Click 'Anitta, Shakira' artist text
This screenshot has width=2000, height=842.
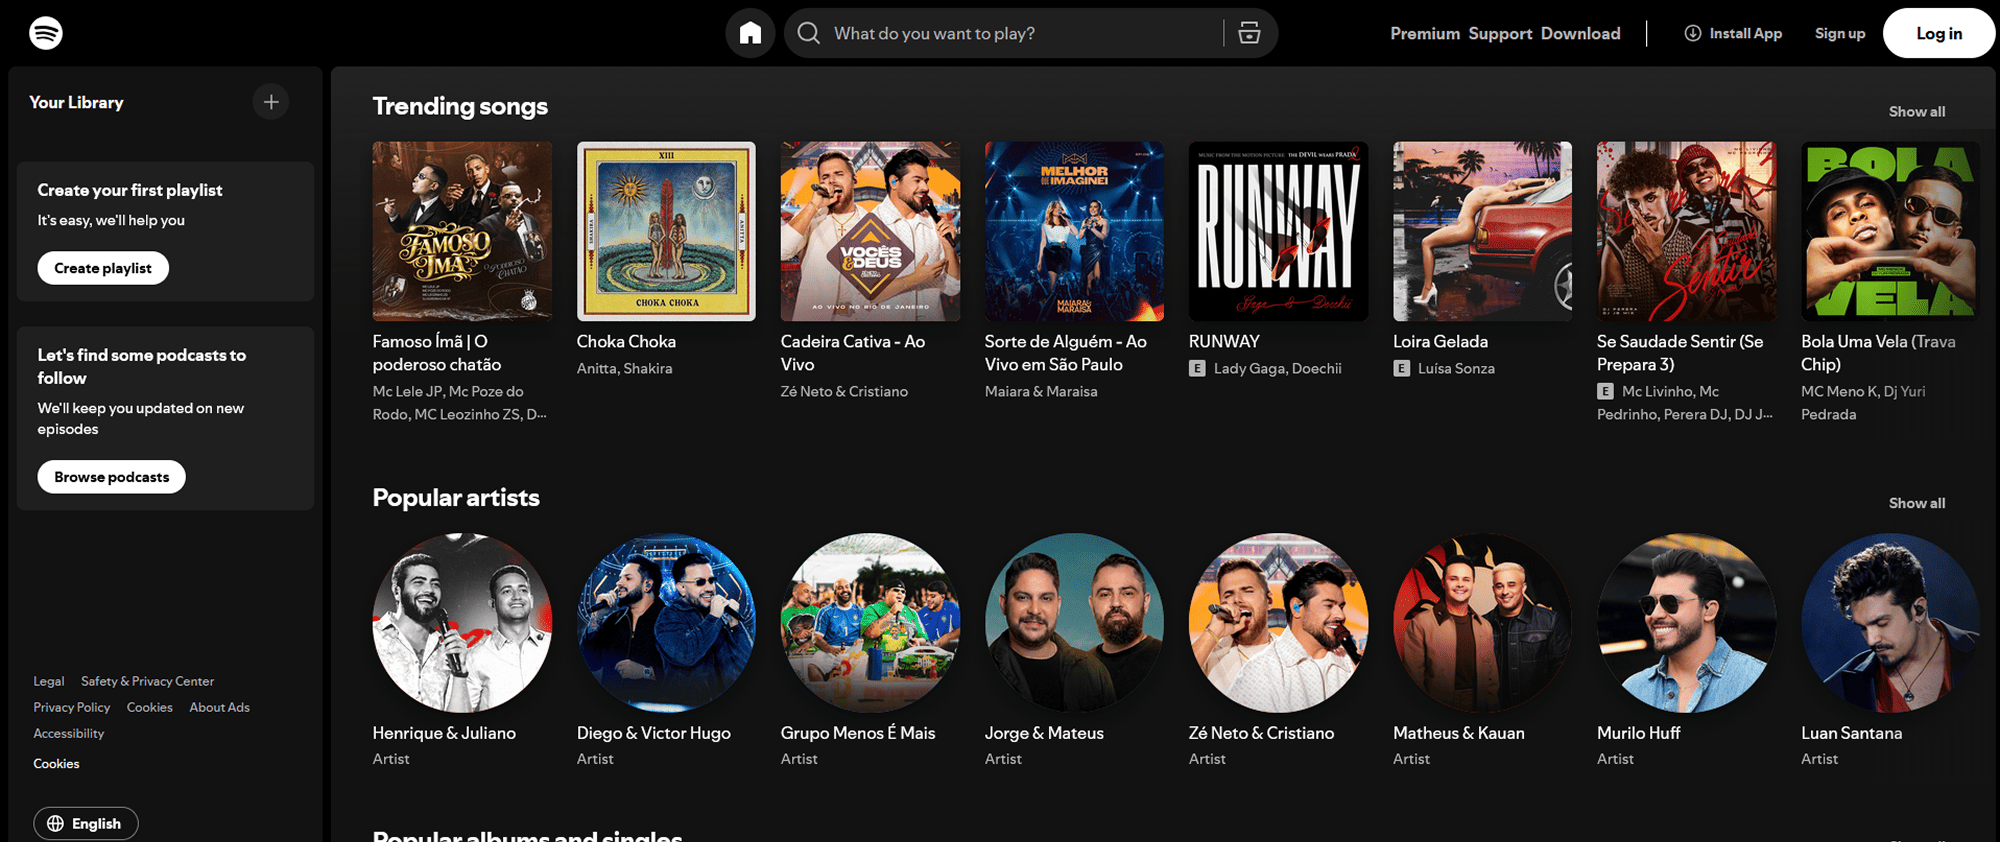pyautogui.click(x=624, y=368)
